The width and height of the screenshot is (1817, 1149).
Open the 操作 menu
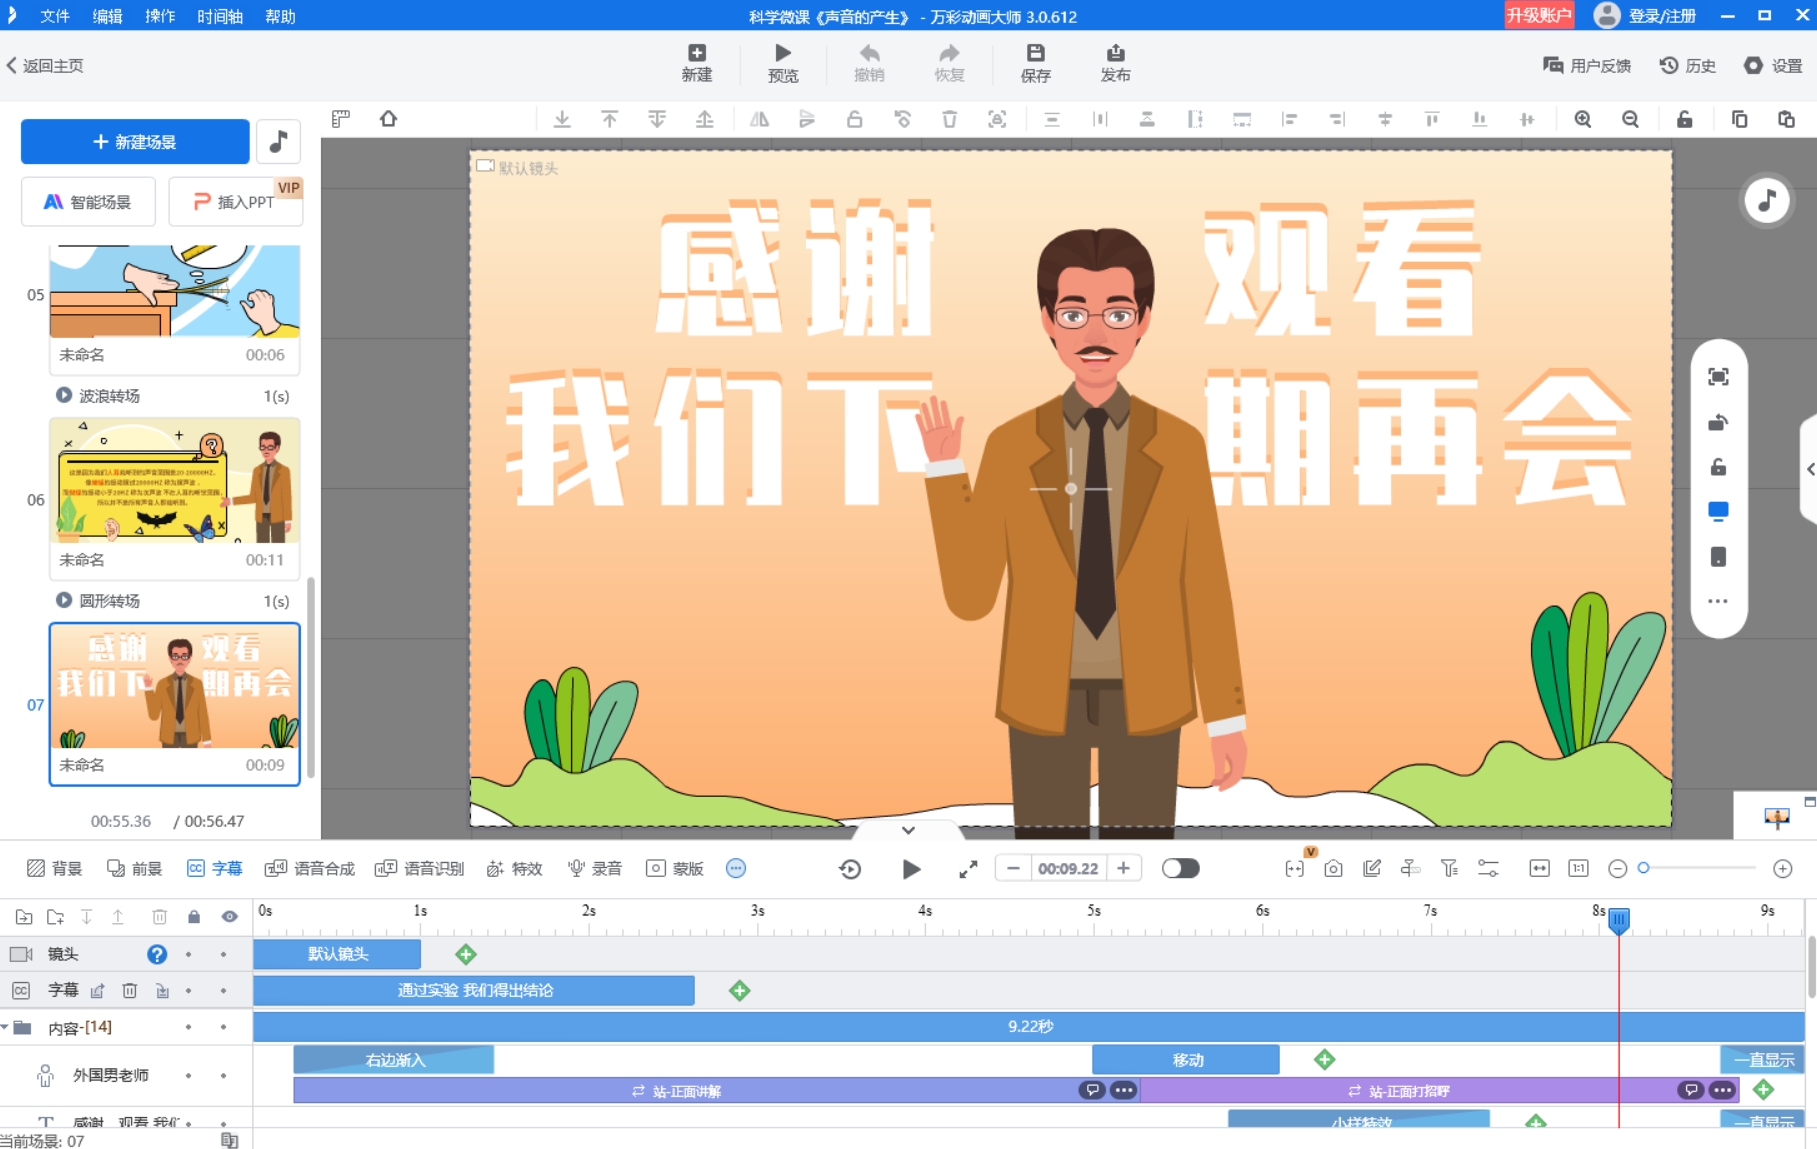(160, 16)
